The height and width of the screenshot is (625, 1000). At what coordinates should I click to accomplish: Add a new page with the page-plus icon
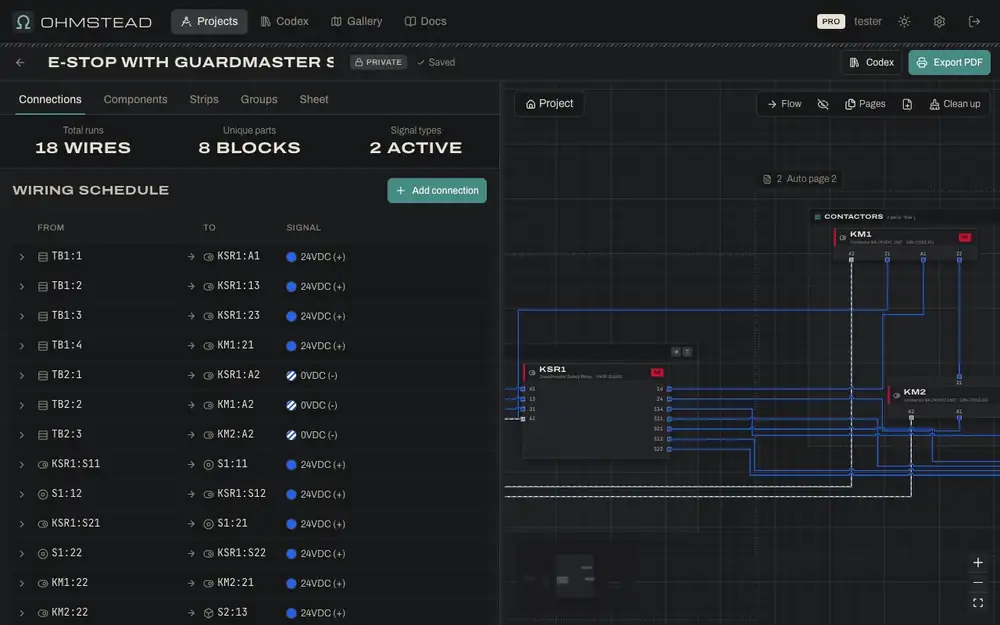pyautogui.click(x=907, y=104)
